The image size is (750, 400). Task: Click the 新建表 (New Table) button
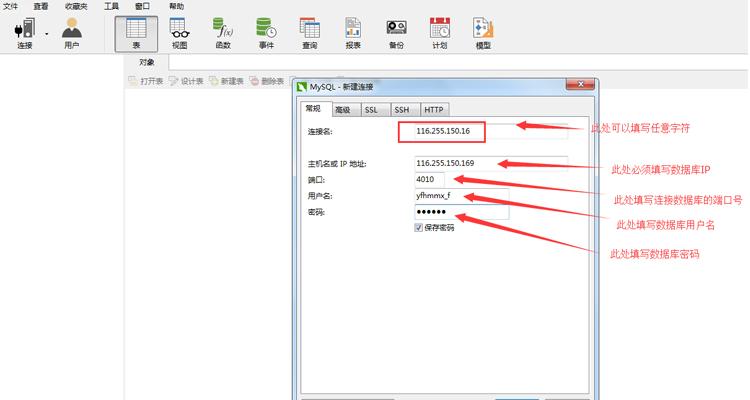point(227,81)
